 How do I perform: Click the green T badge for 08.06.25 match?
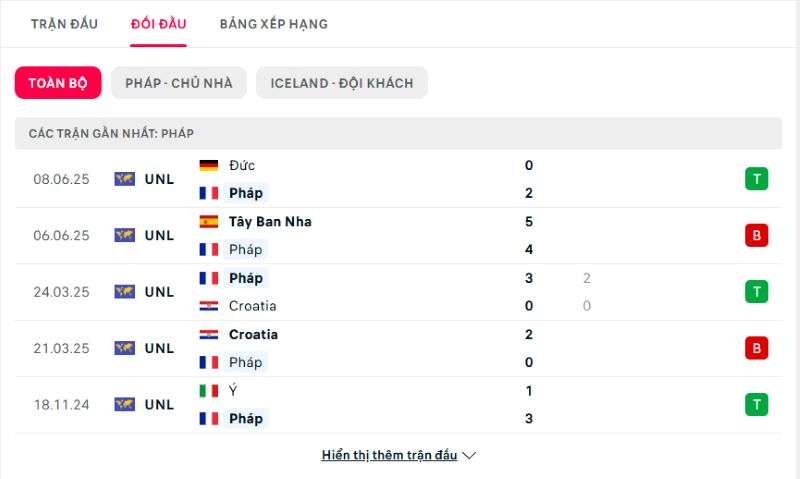(x=756, y=179)
